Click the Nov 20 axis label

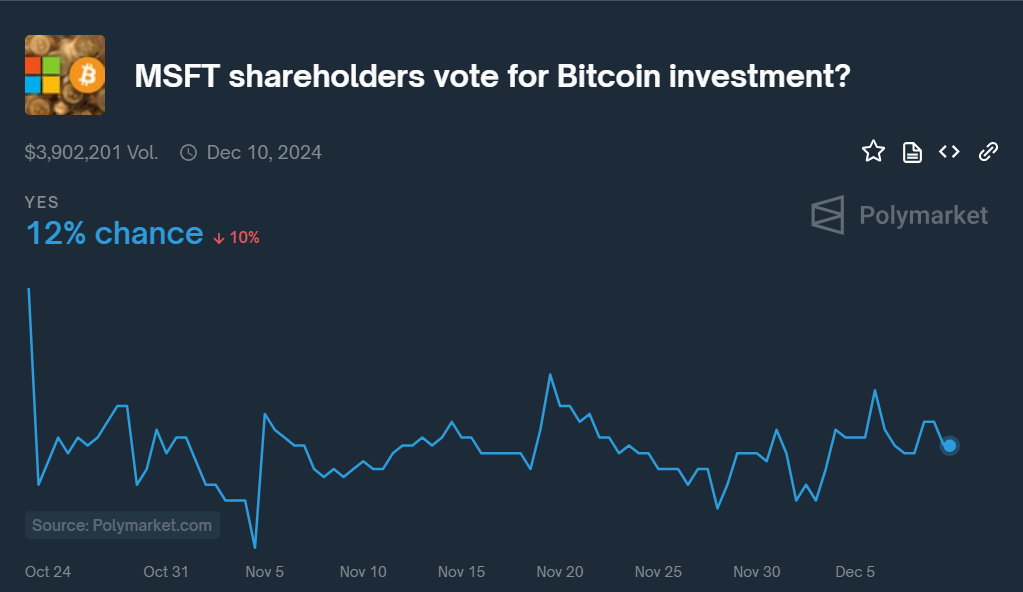[x=560, y=572]
